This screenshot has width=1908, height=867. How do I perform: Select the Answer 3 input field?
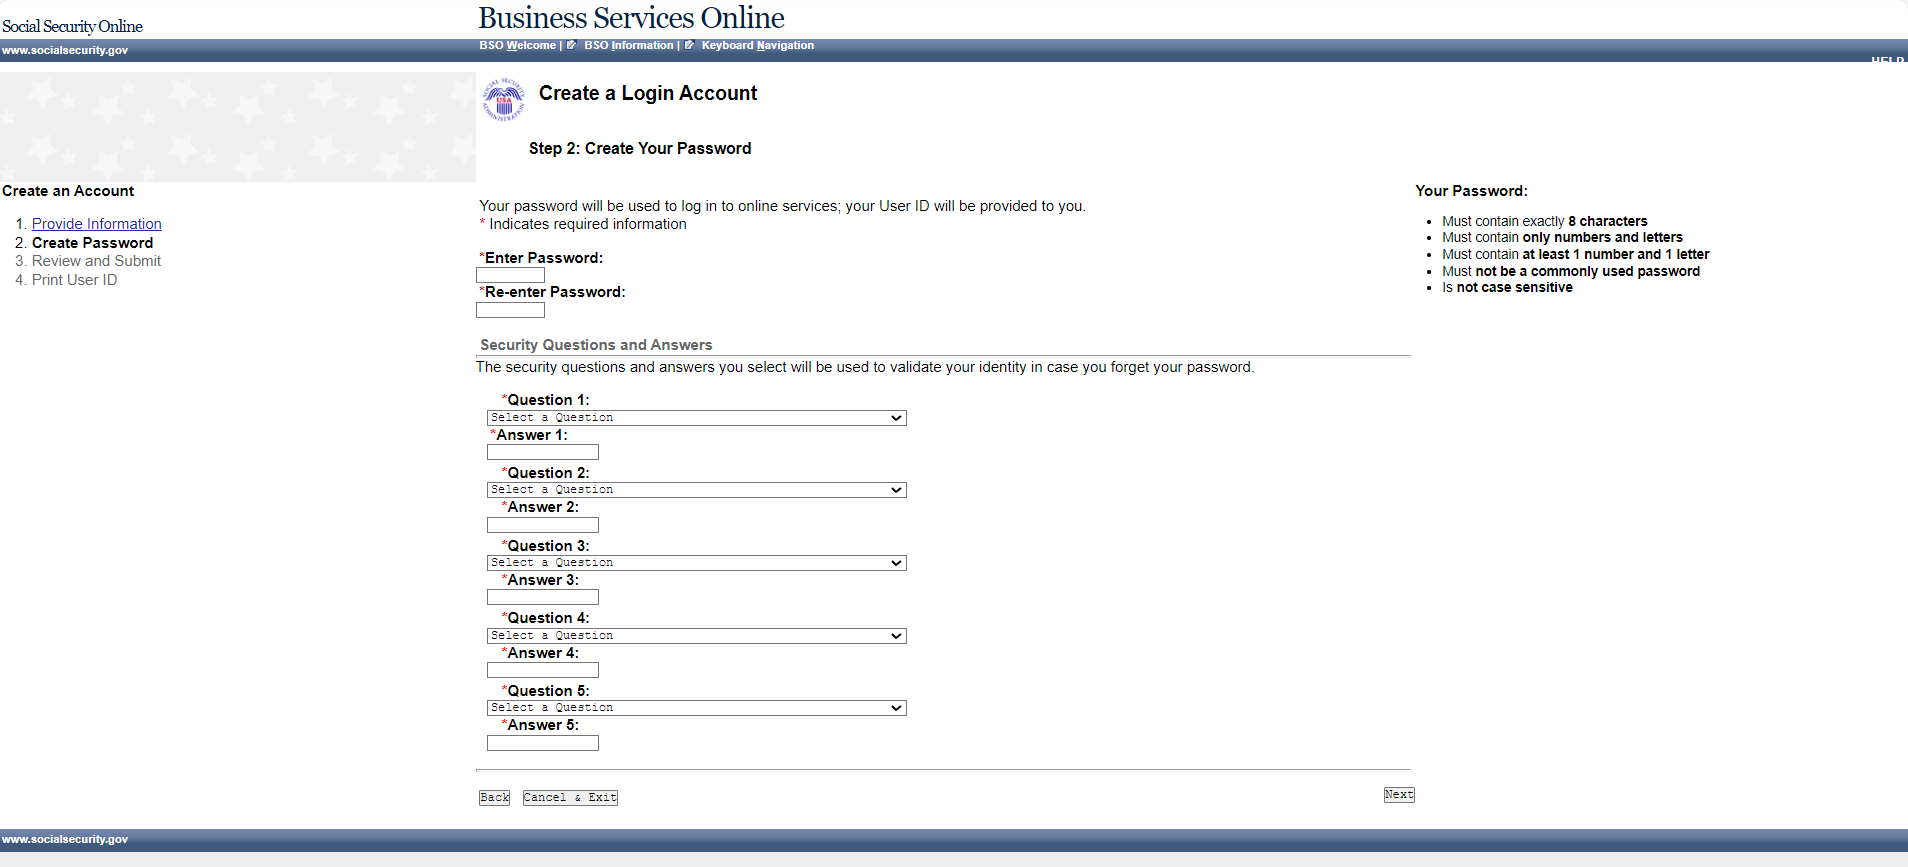point(542,598)
